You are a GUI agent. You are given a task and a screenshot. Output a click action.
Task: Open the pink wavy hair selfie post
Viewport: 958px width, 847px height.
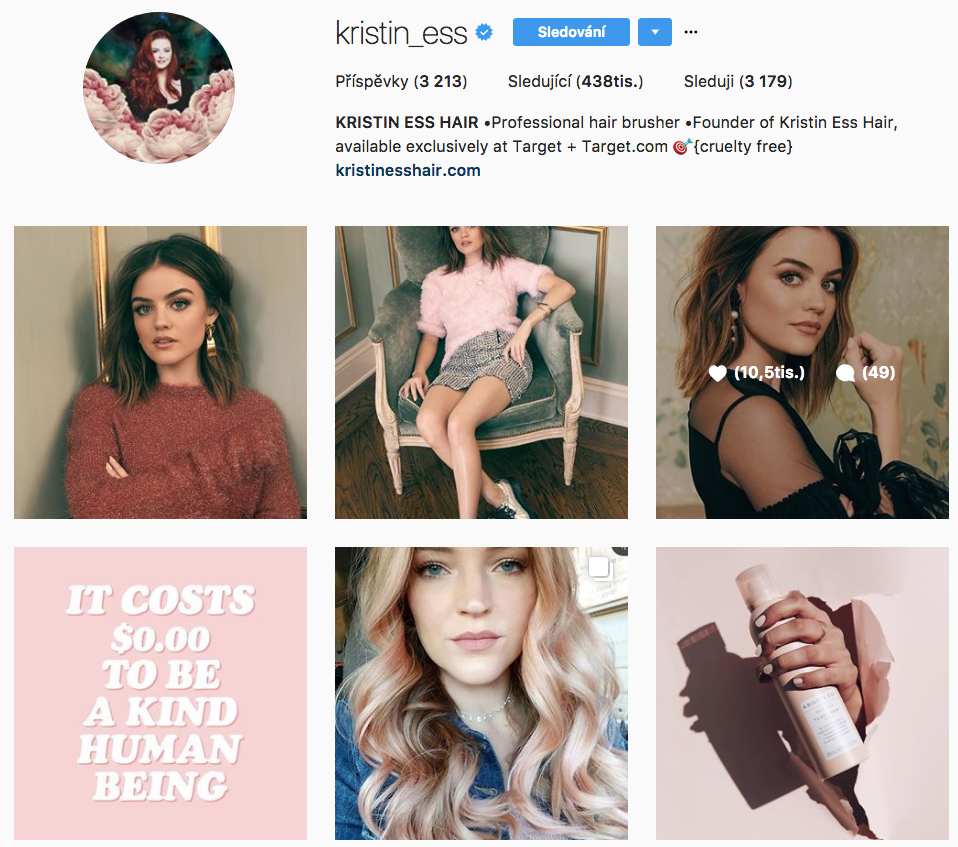(x=481, y=693)
